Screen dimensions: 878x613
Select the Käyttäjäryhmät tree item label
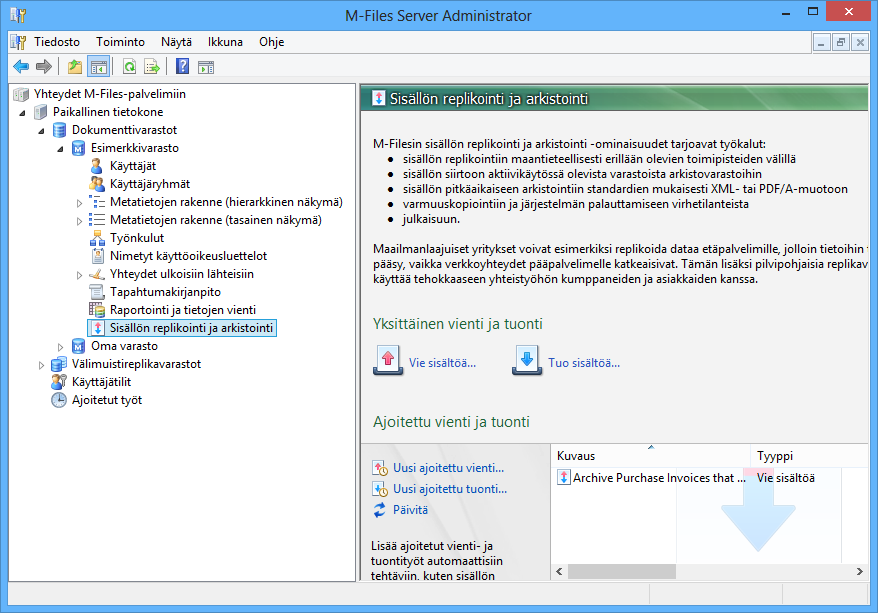point(150,184)
